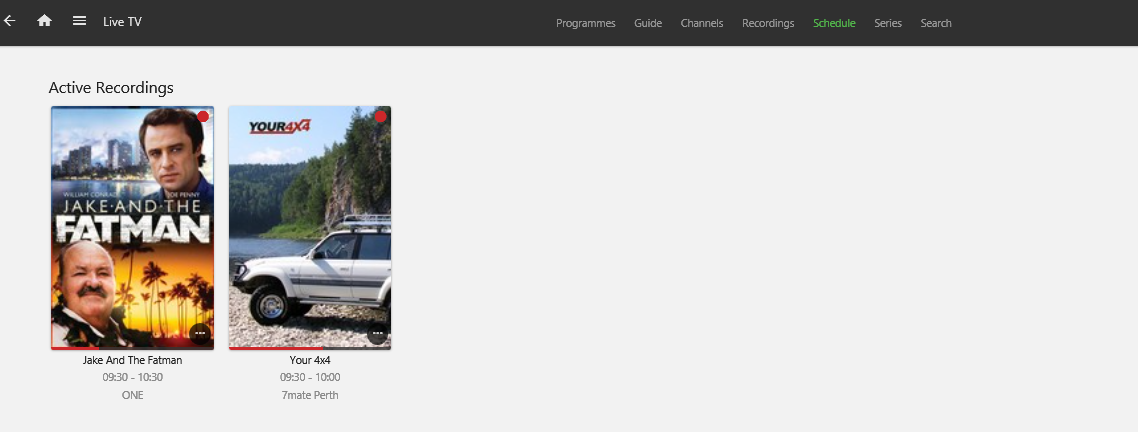1138x432 pixels.
Task: Click the 09:30 - 10:00 time text
Action: (x=310, y=378)
